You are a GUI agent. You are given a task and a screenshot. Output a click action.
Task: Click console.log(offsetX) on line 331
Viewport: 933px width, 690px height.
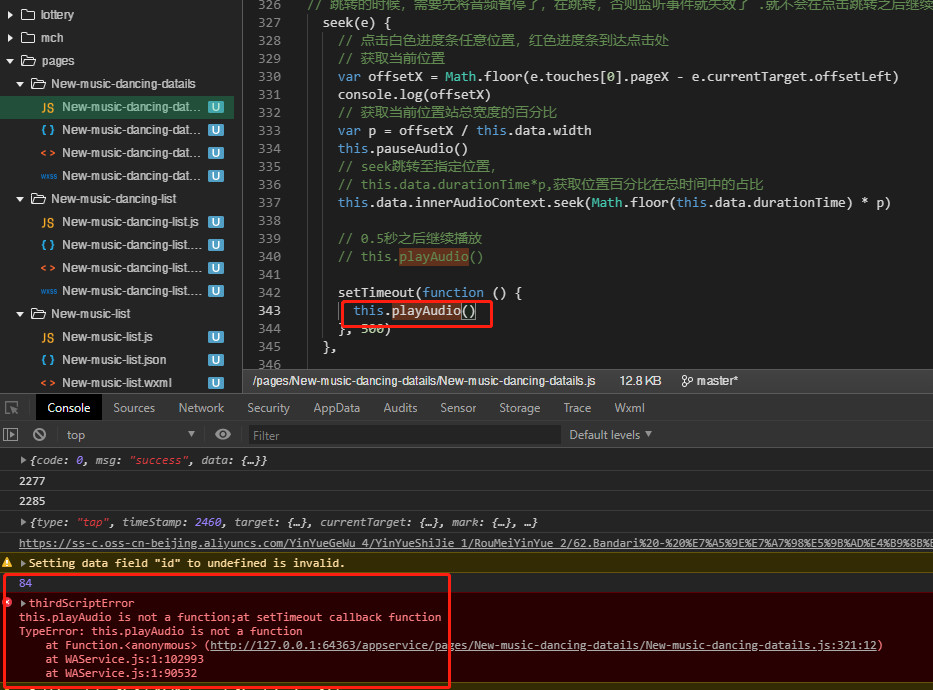(x=414, y=95)
